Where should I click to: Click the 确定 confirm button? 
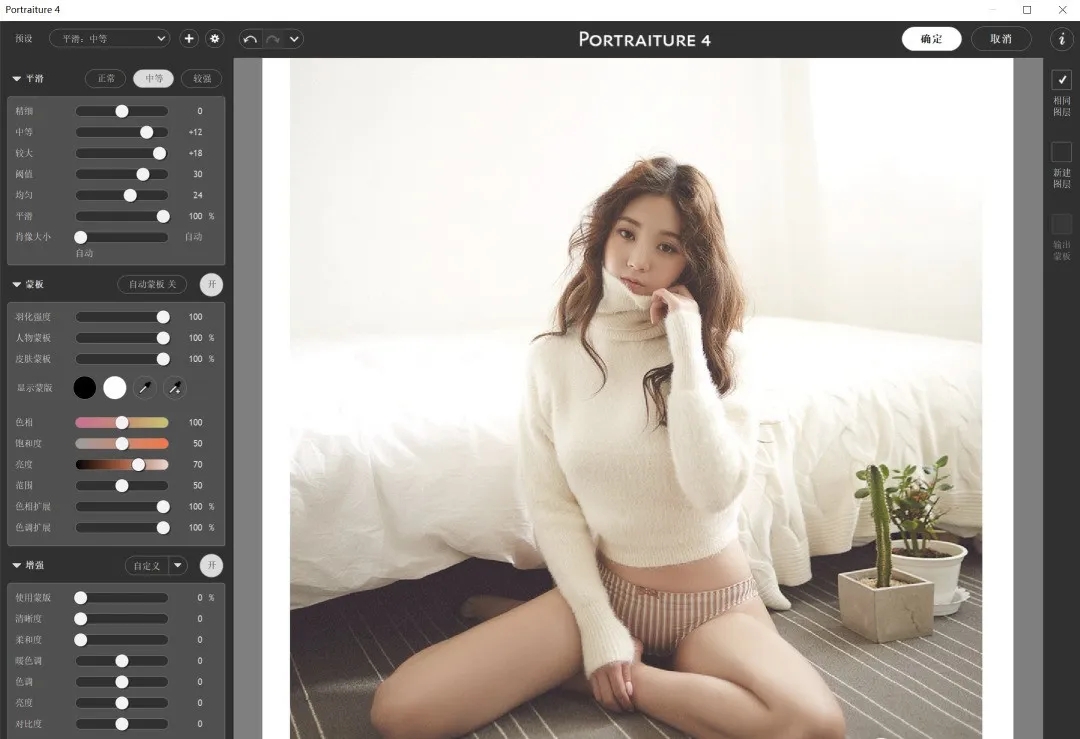pyautogui.click(x=931, y=39)
